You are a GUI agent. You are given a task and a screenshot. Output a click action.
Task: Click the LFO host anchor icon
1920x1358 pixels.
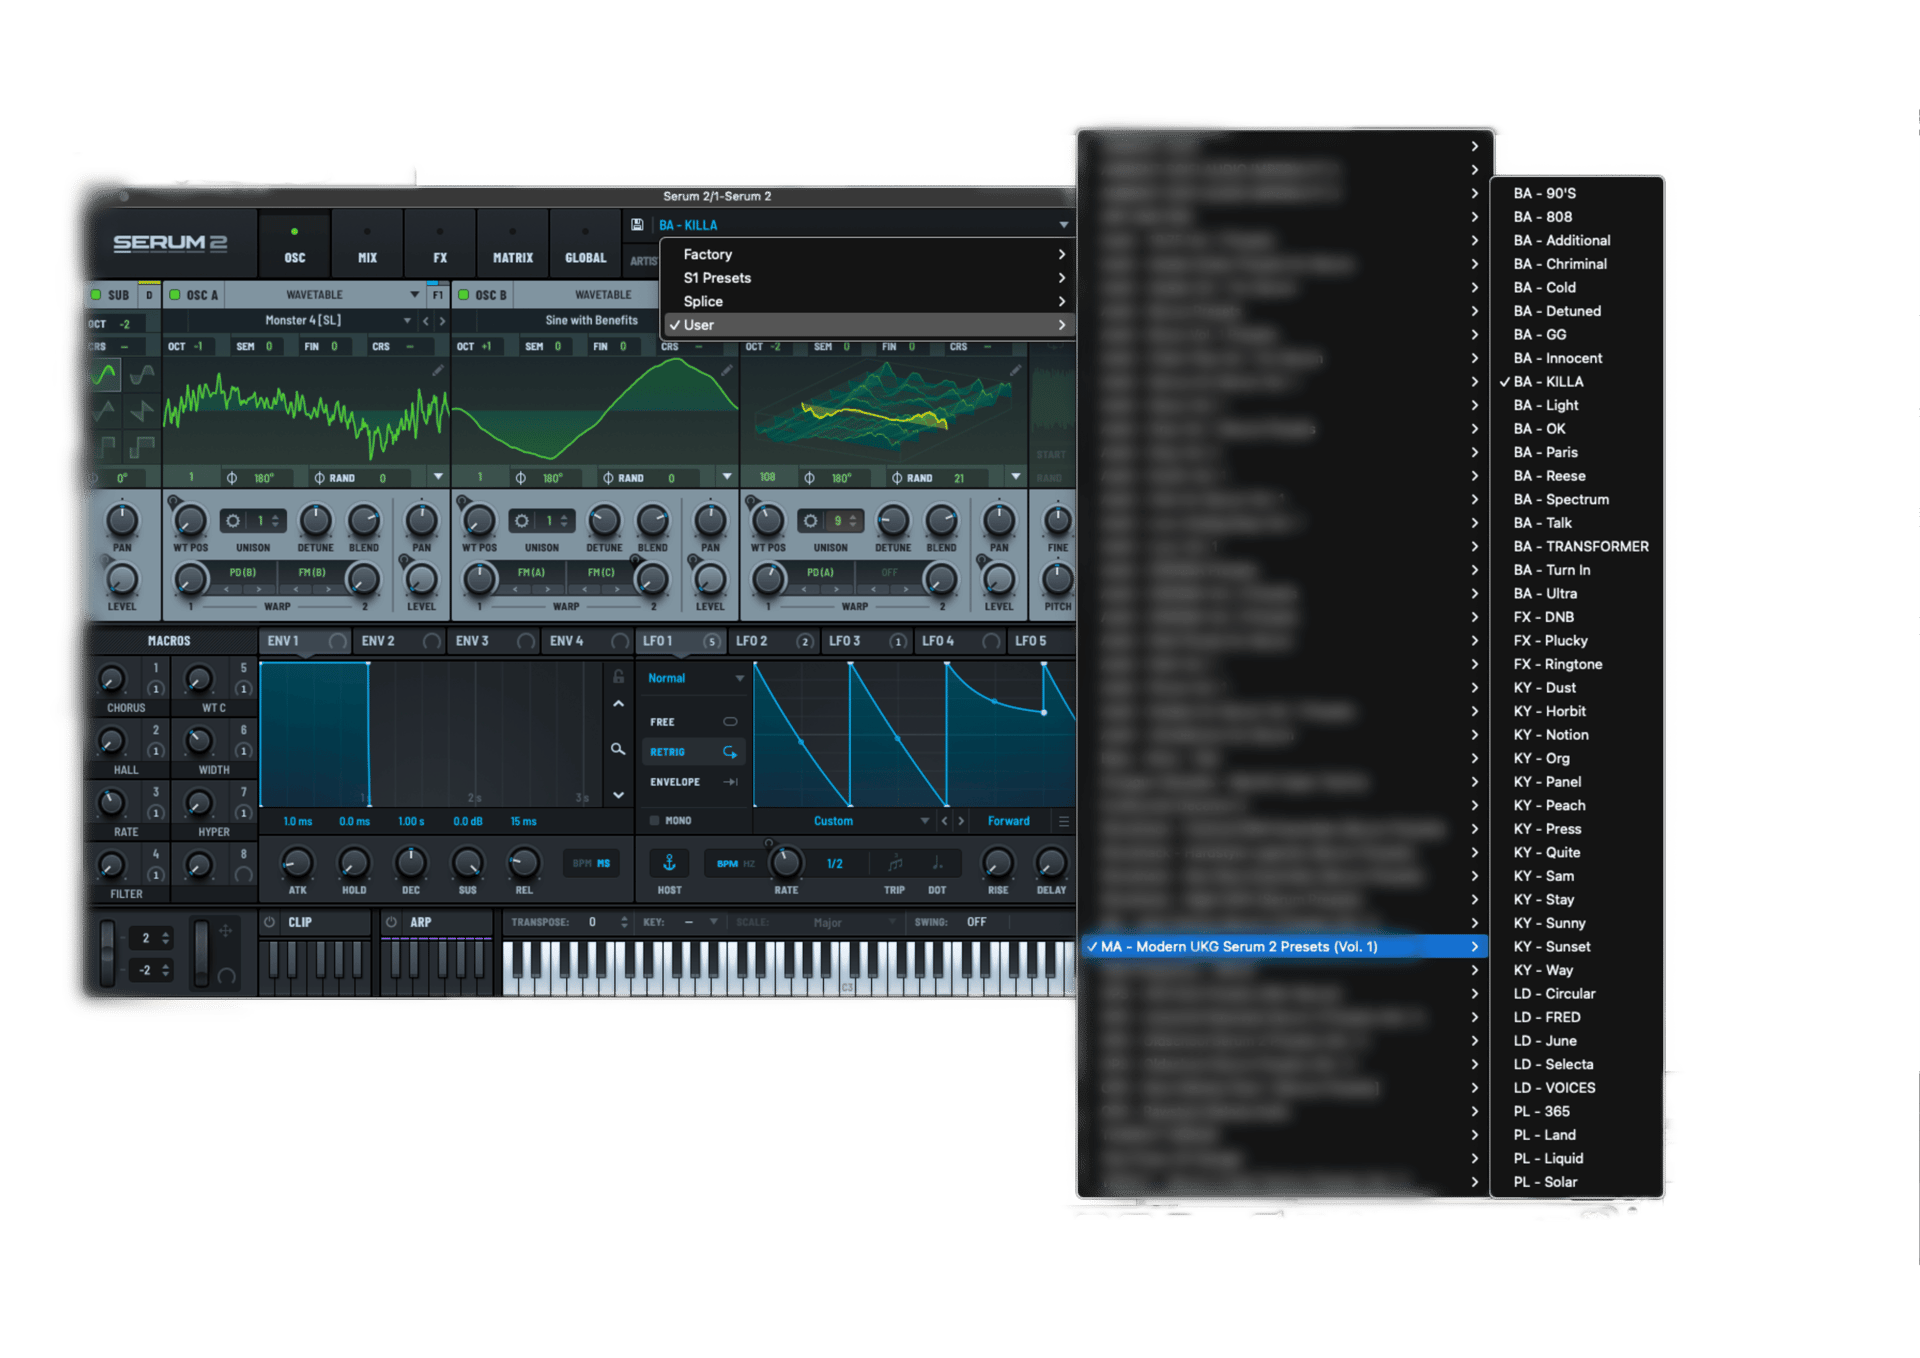(x=669, y=863)
